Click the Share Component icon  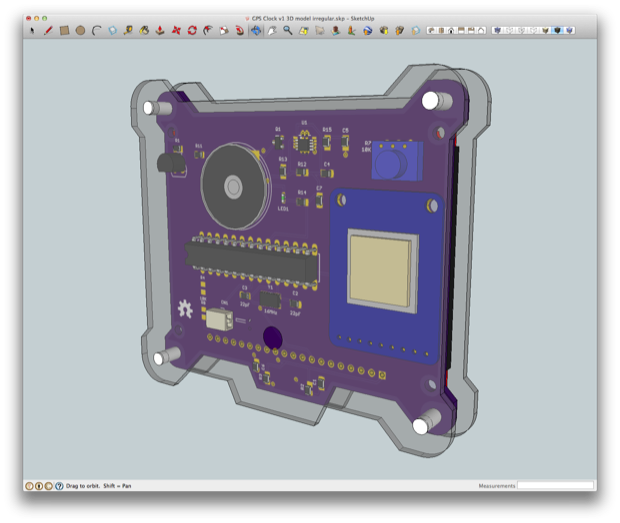(x=416, y=30)
